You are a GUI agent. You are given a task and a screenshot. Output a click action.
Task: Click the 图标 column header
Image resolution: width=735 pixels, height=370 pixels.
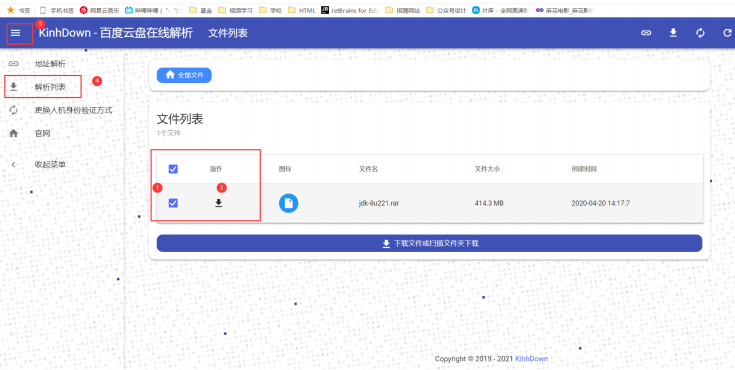coord(285,169)
